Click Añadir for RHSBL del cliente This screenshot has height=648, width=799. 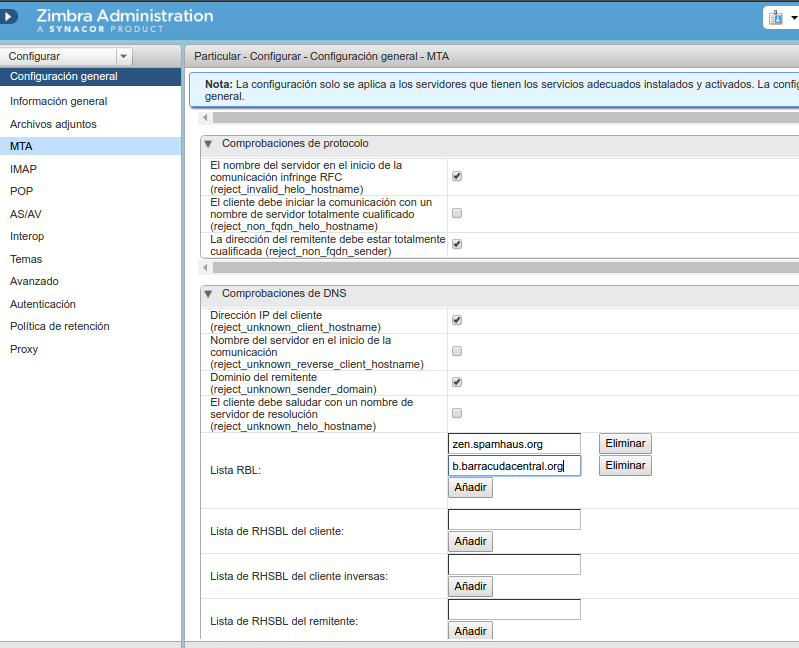pos(470,542)
